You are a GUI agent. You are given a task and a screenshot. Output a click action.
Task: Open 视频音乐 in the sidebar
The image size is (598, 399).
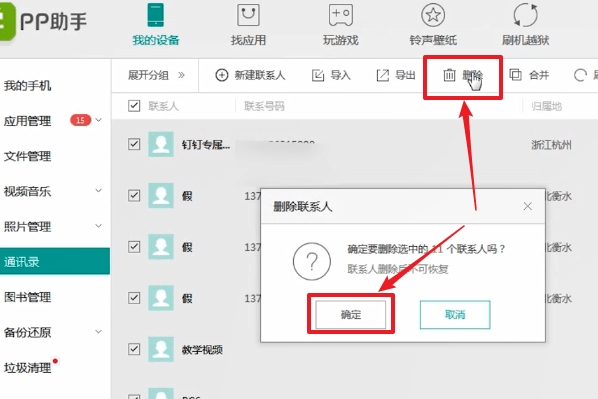point(27,191)
